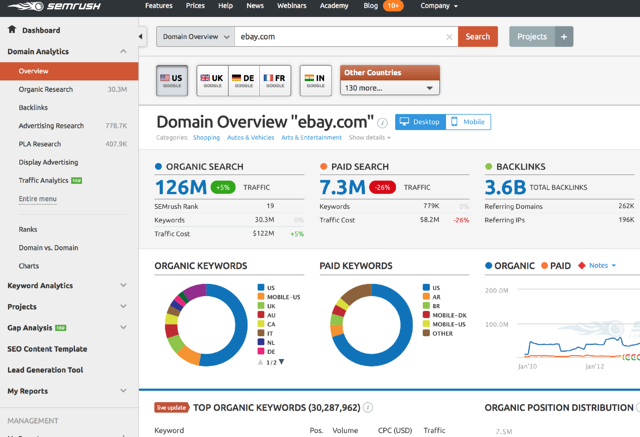Click the US blue swatch in Organic Keywords legend
This screenshot has width=640, height=437.
pos(261,287)
